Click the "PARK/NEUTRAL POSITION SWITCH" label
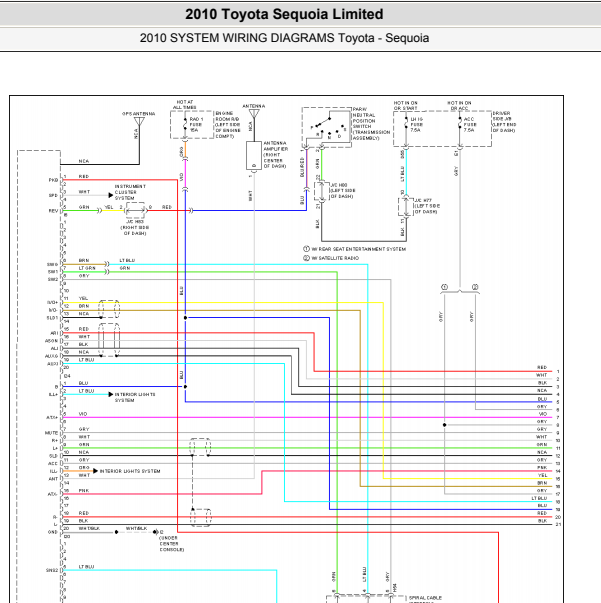601x603 pixels. click(371, 124)
